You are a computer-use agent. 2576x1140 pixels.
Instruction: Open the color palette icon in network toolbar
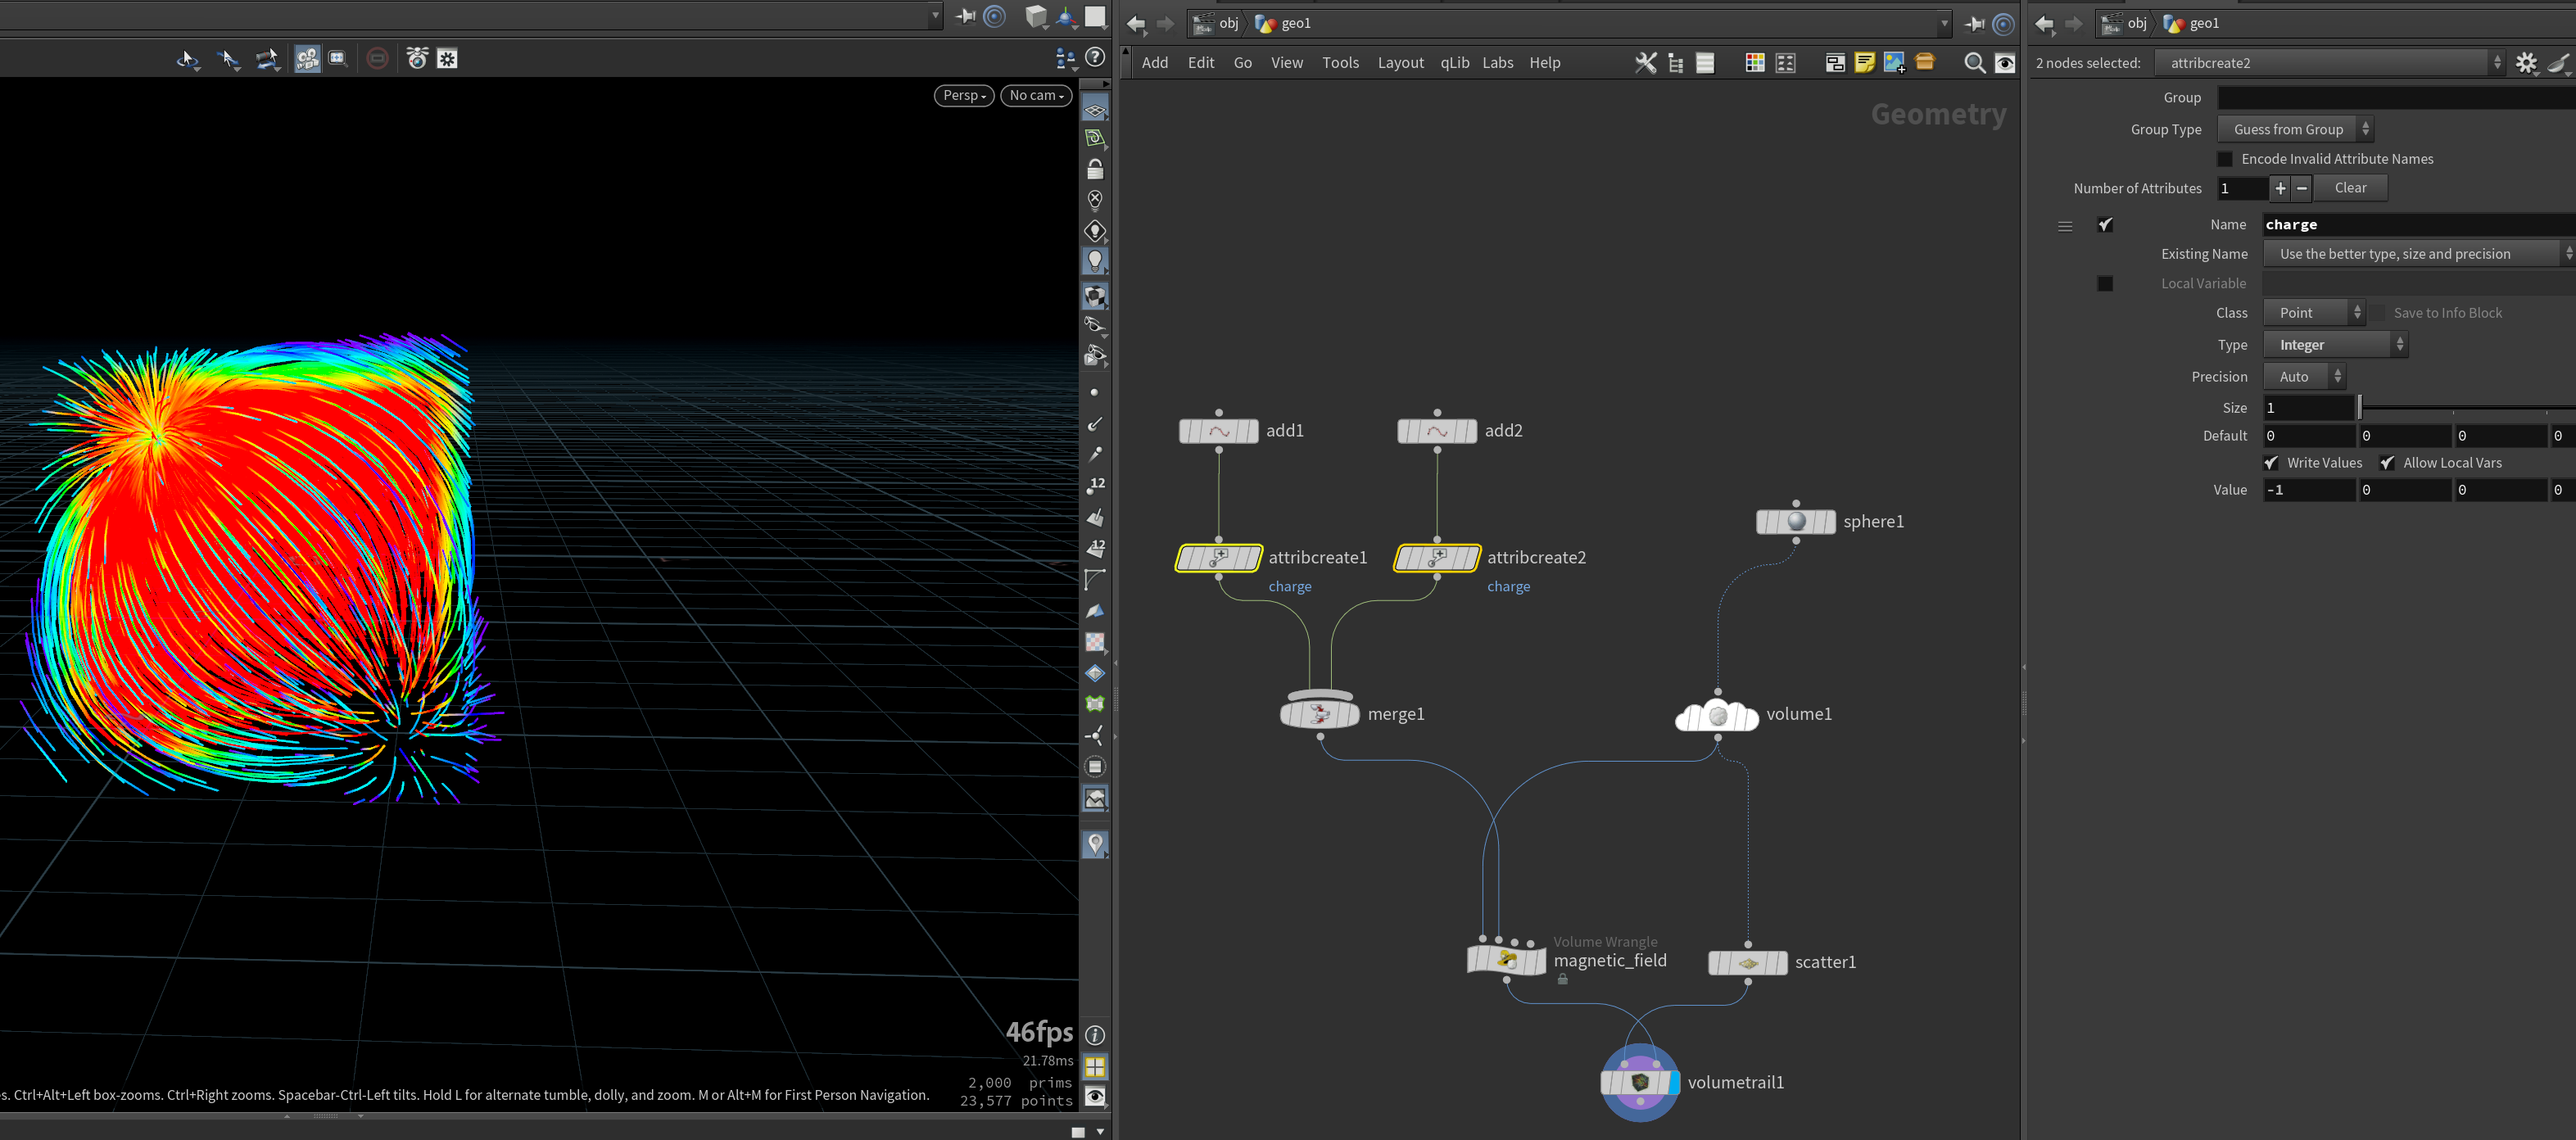[x=1754, y=63]
